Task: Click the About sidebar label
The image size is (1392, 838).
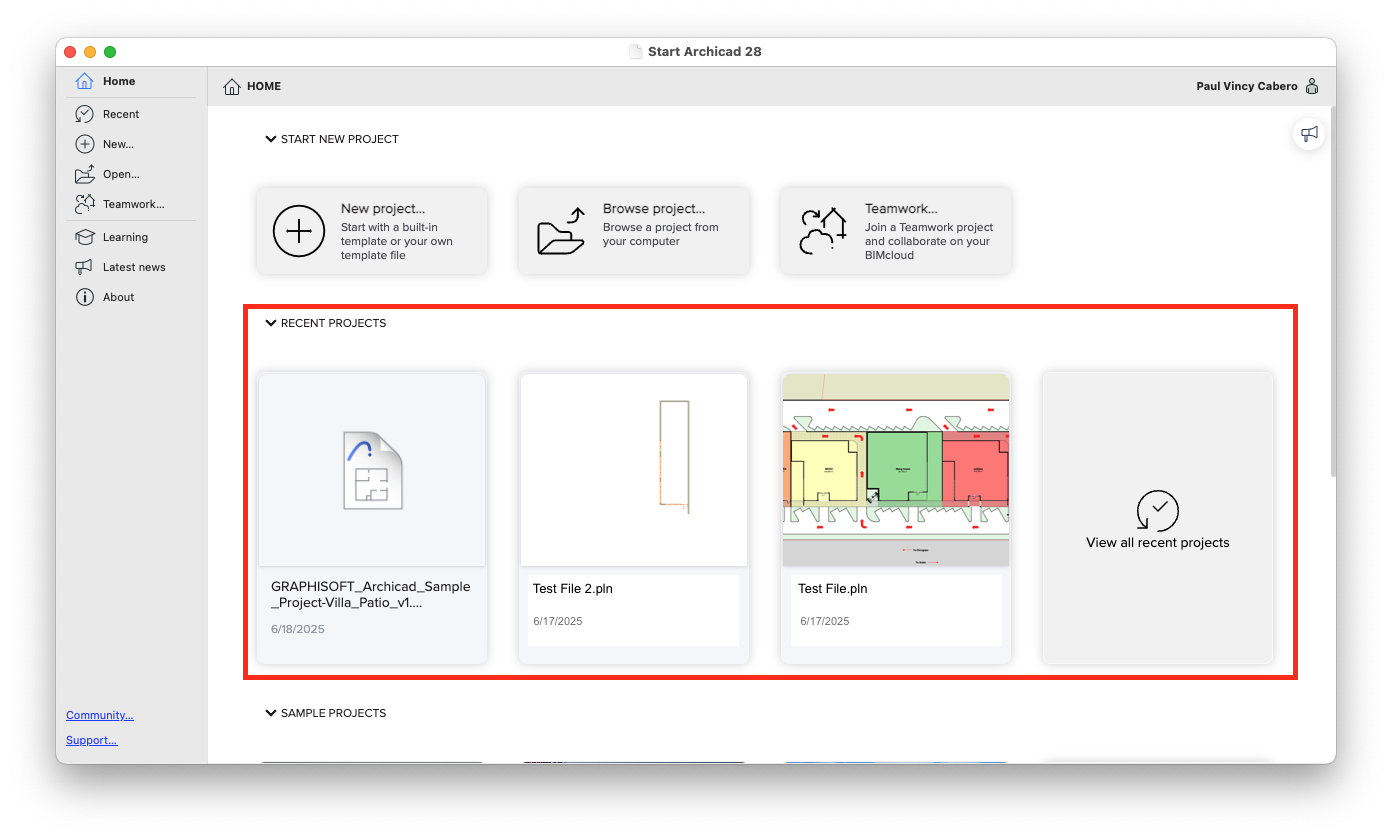Action: [x=118, y=297]
